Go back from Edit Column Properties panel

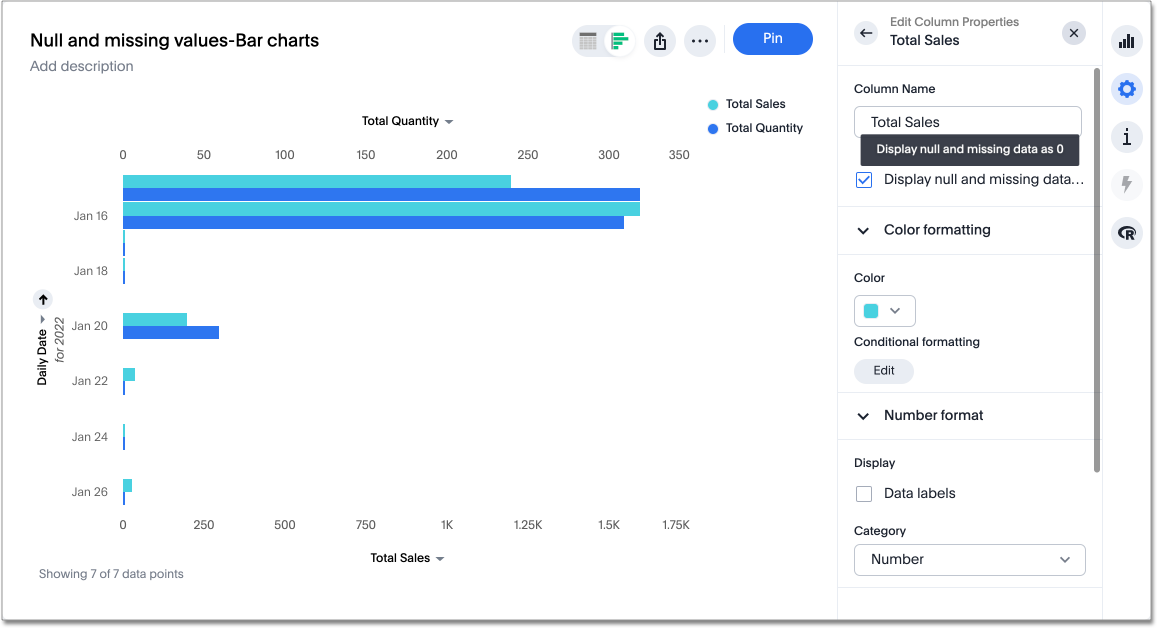(865, 32)
